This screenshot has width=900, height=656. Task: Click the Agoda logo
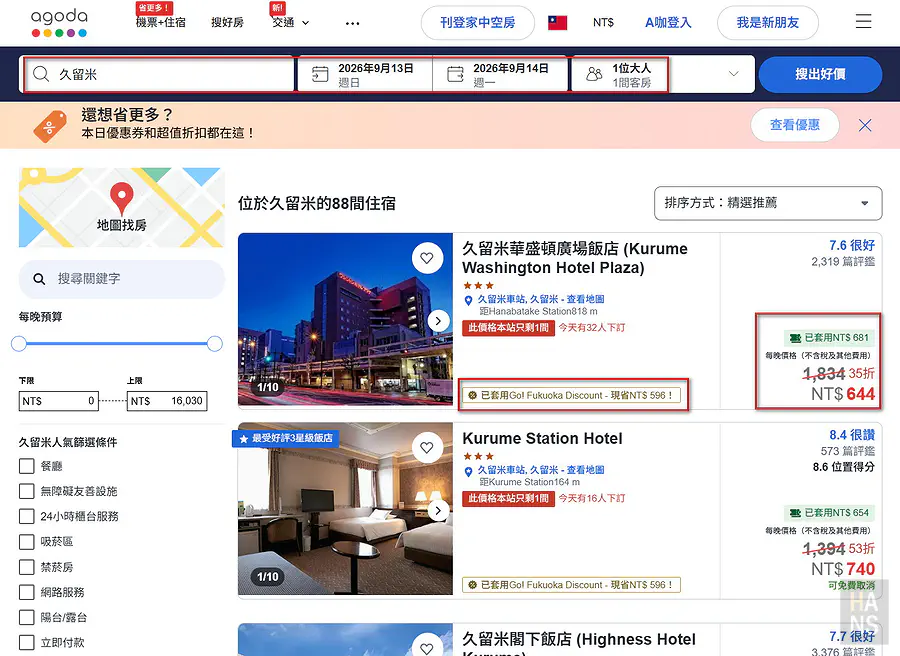pos(59,23)
